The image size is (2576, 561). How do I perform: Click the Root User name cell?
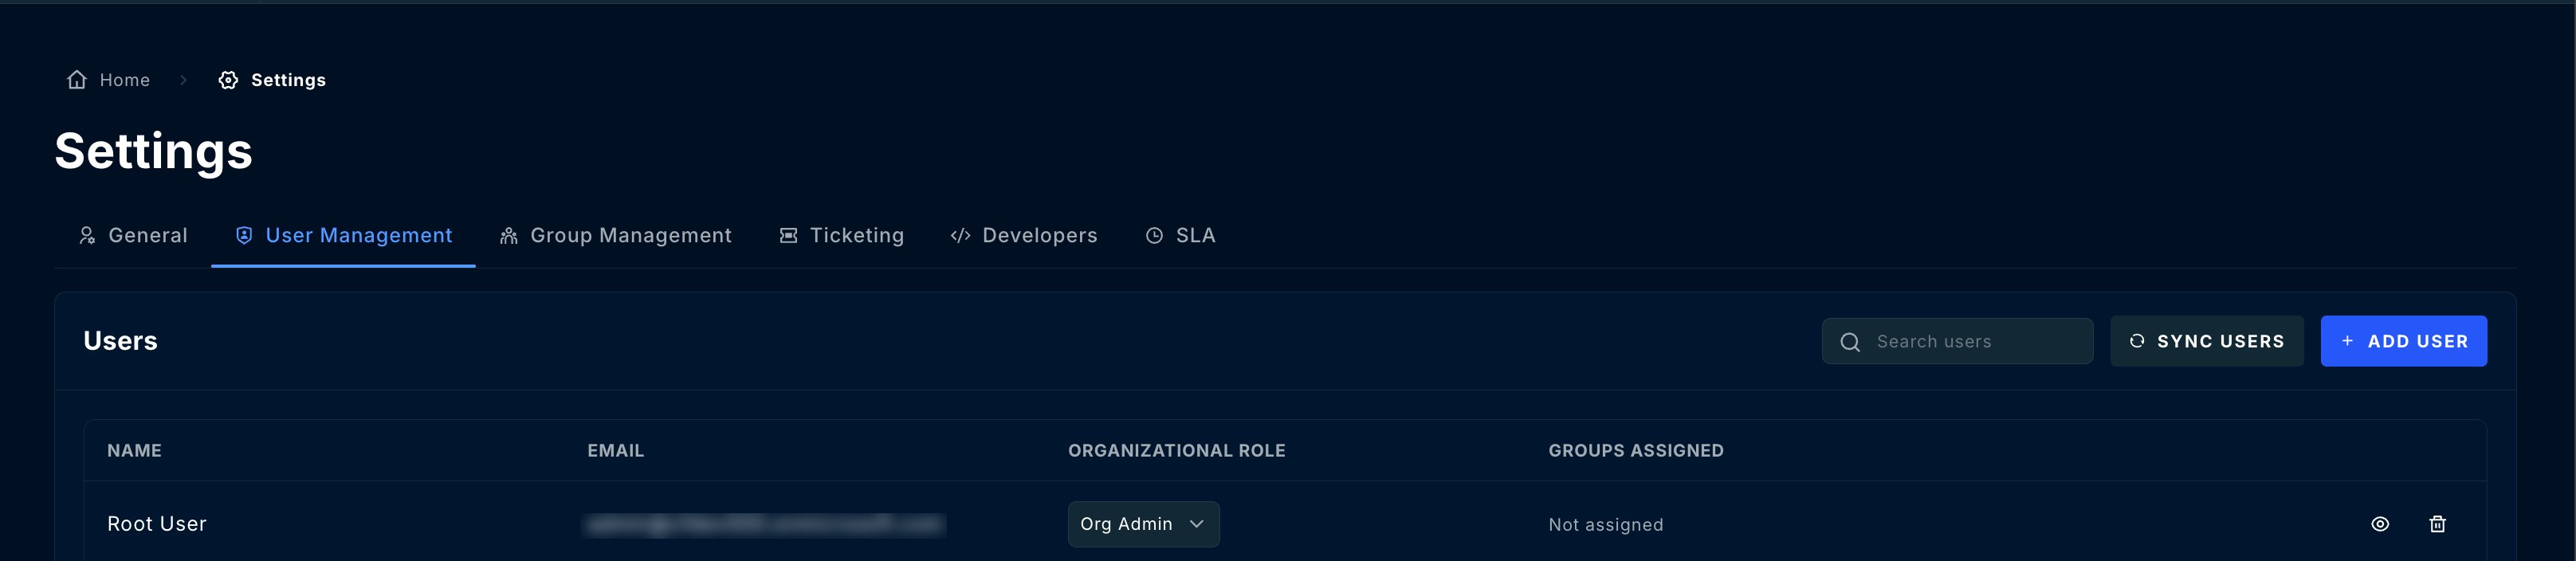157,524
